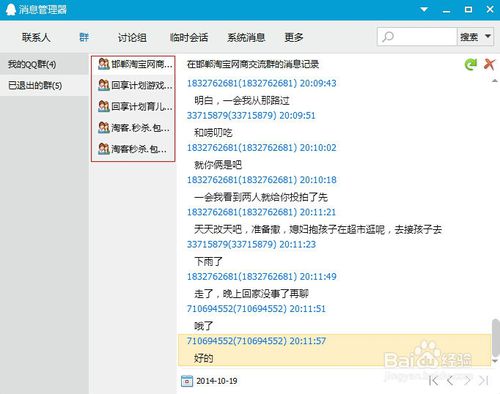Image resolution: width=500 pixels, height=394 pixels.
Task: Click the green export/refresh records icon
Action: tap(471, 64)
